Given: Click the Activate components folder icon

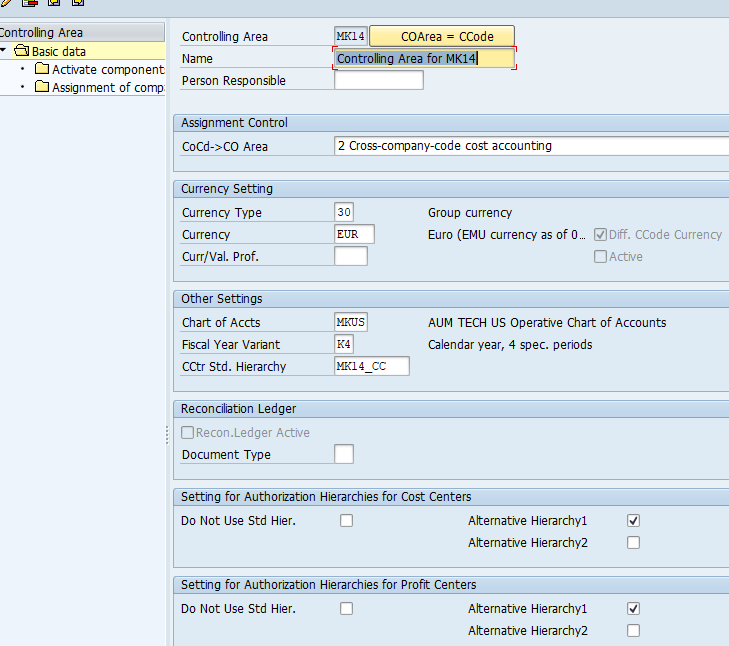Looking at the screenshot, I should pos(41,69).
